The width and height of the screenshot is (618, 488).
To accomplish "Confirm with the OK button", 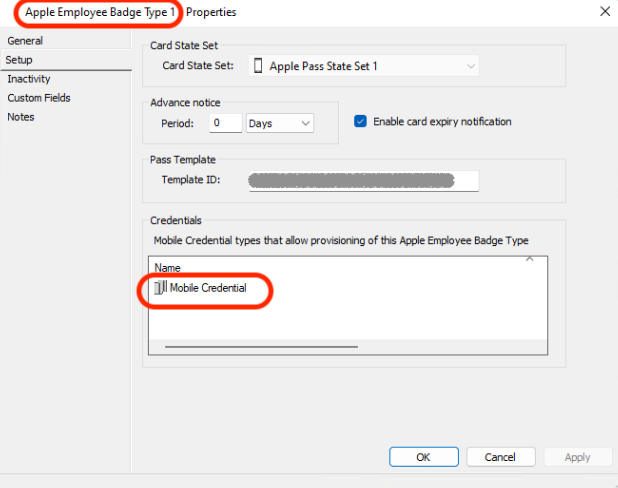I will [424, 457].
